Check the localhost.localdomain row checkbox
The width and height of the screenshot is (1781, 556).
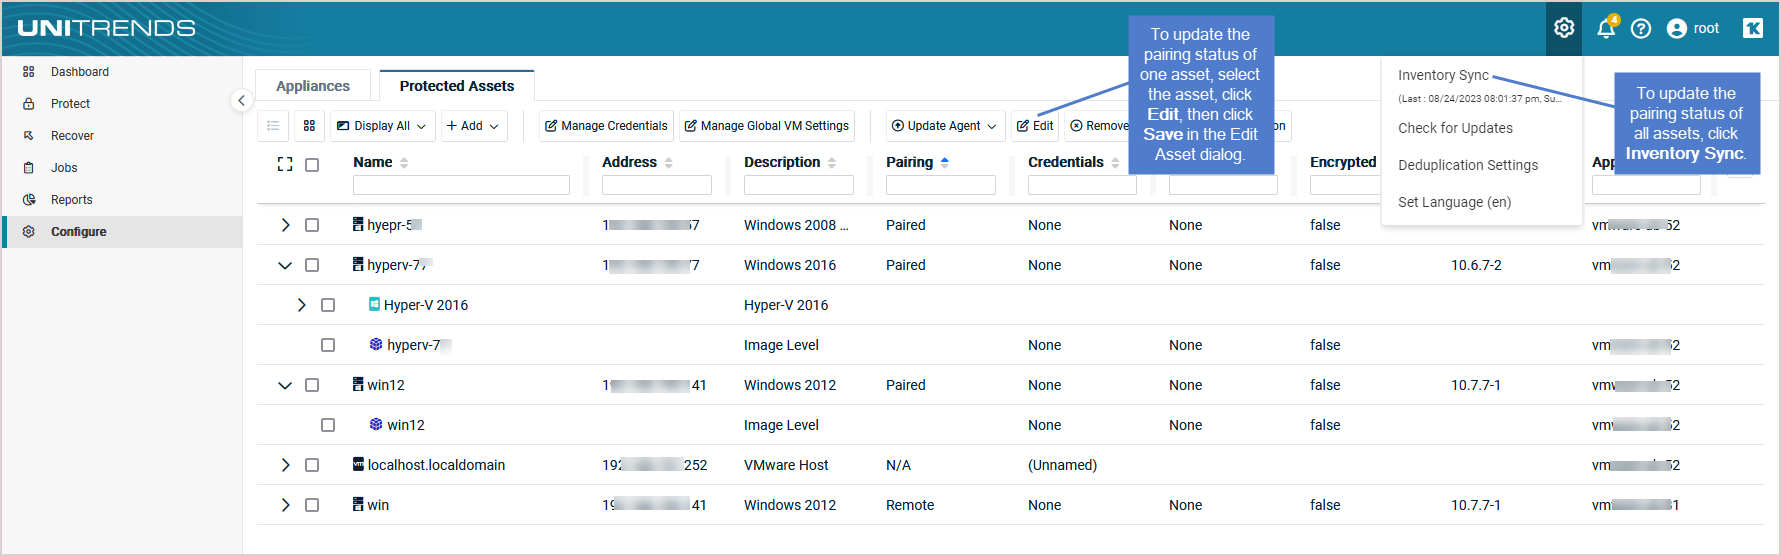(x=312, y=465)
